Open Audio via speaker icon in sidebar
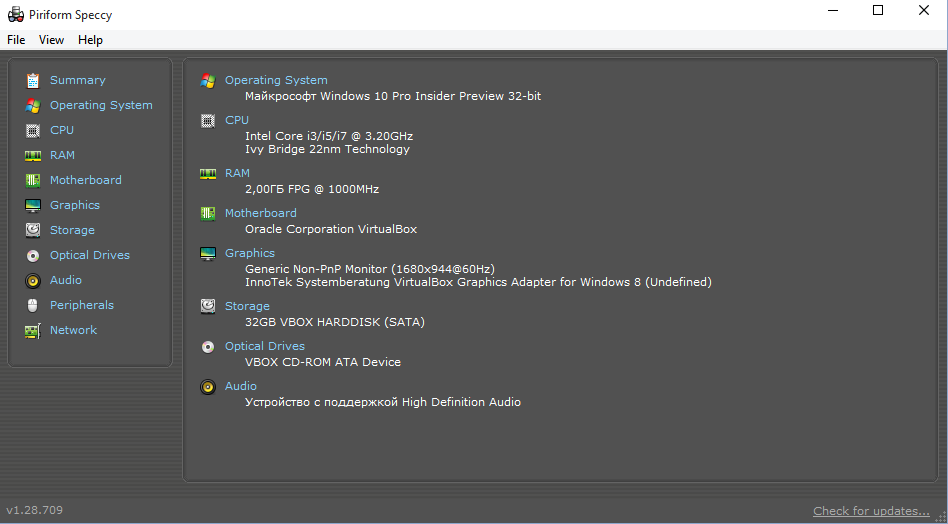 pyautogui.click(x=33, y=280)
